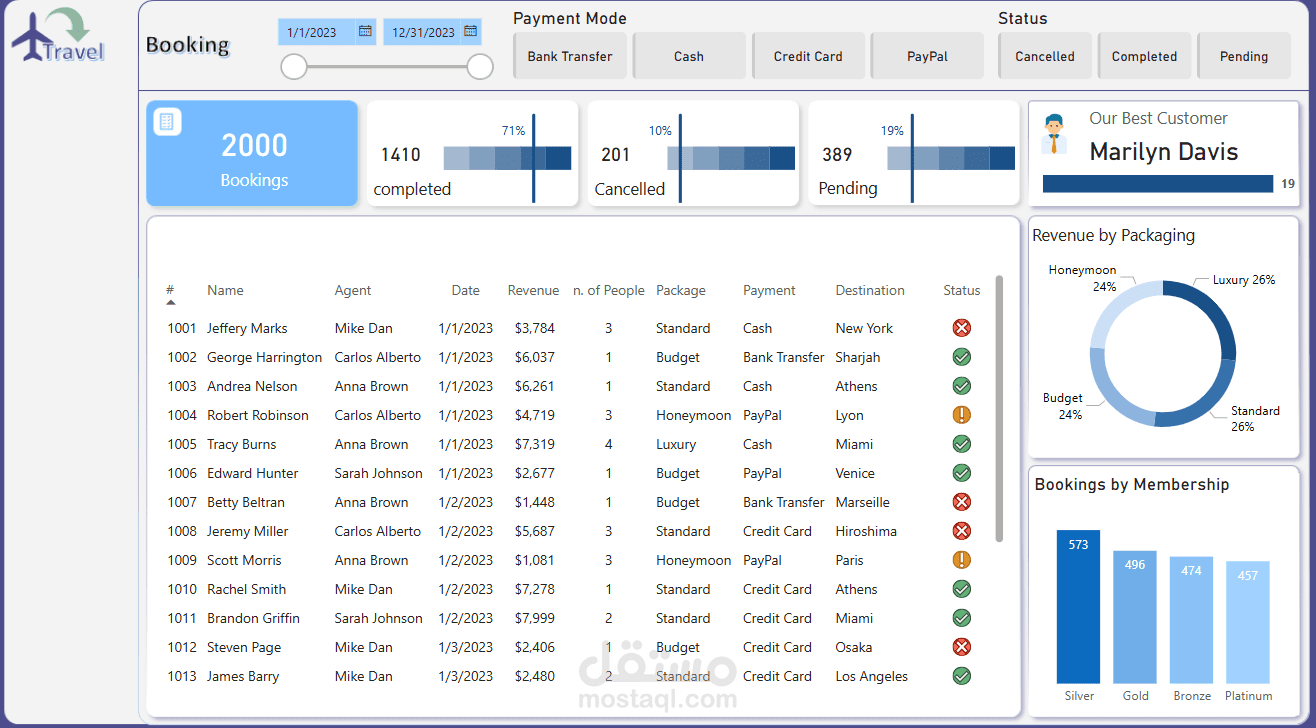1316x728 pixels.
Task: Sort table by Status column header
Action: pos(962,290)
